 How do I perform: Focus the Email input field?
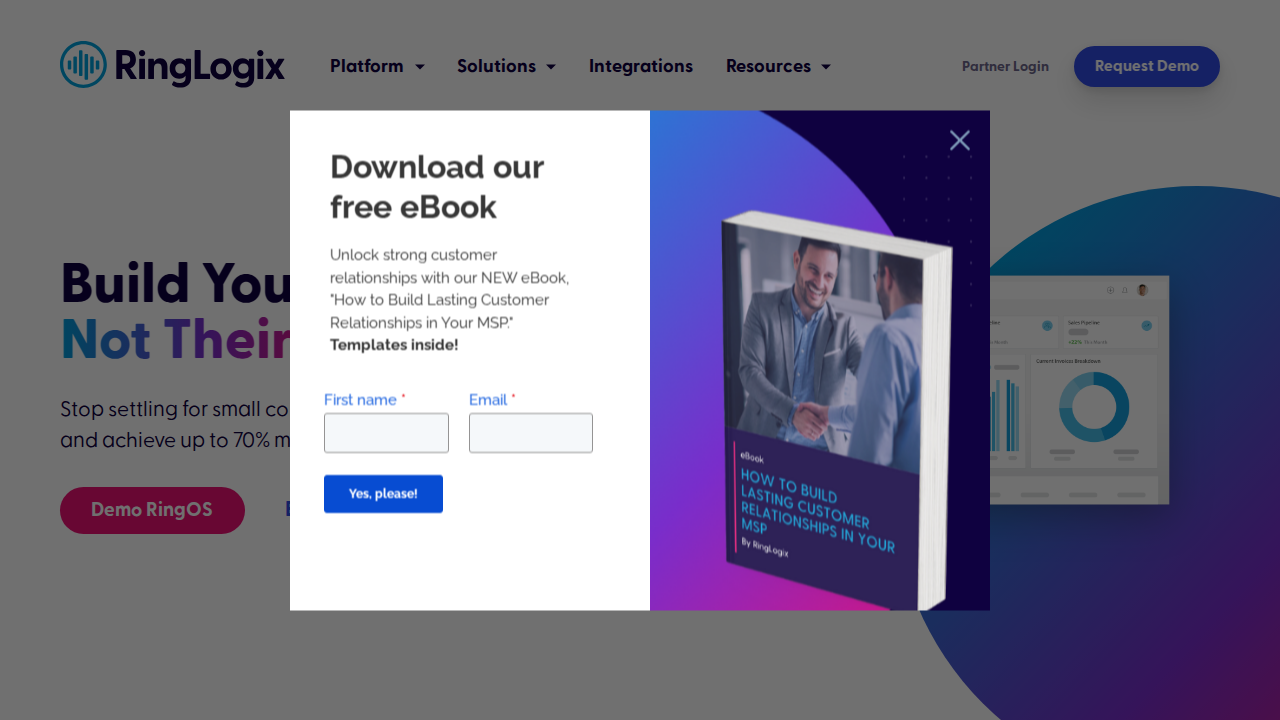pos(531,433)
